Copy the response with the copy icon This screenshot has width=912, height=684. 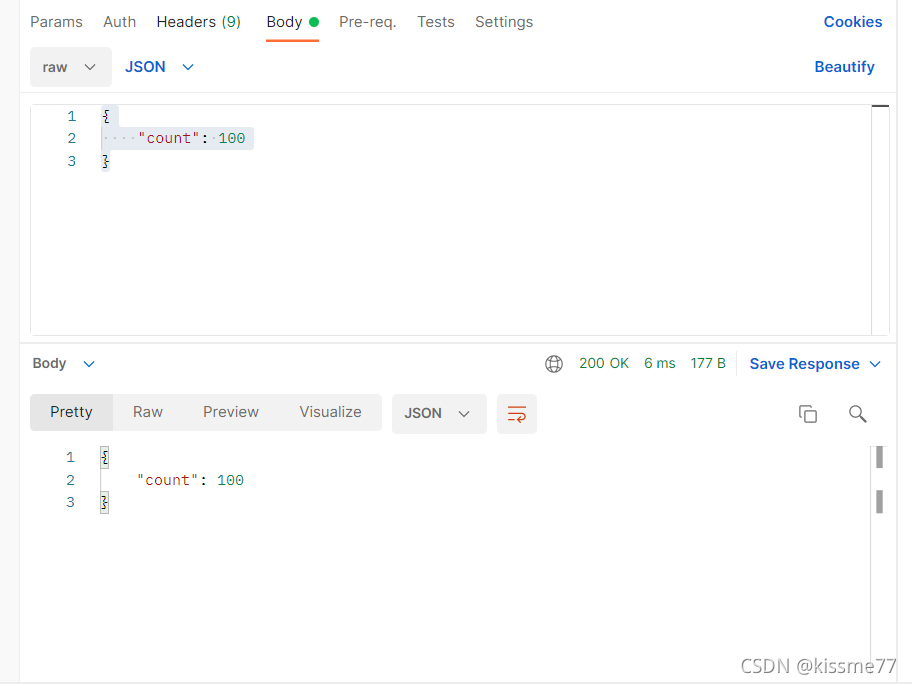click(x=807, y=414)
